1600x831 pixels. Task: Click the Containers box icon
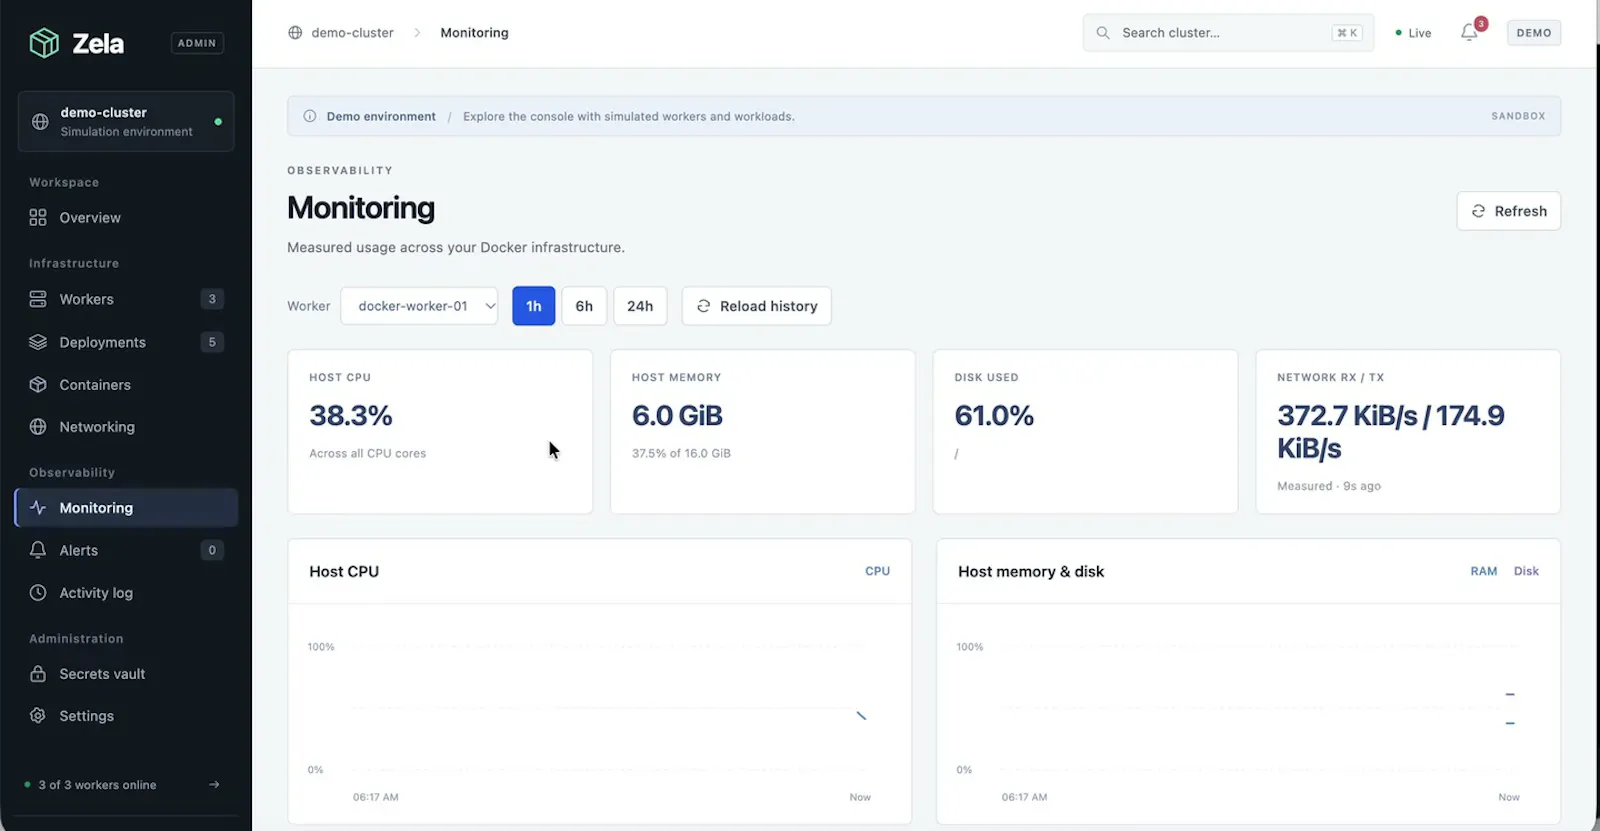pyautogui.click(x=38, y=385)
